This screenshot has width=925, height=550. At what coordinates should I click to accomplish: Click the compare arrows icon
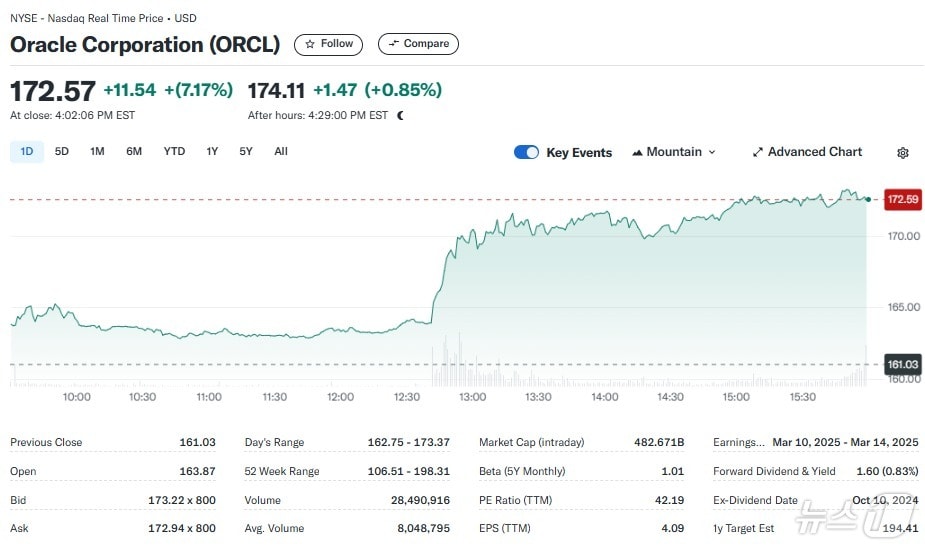click(x=393, y=44)
